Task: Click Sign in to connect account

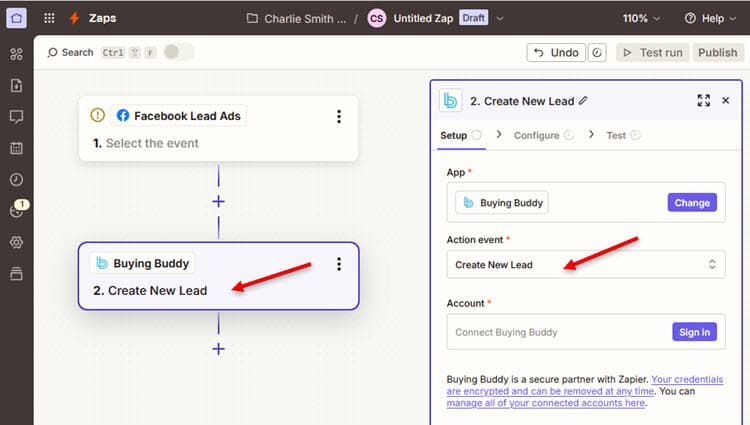Action: 695,332
